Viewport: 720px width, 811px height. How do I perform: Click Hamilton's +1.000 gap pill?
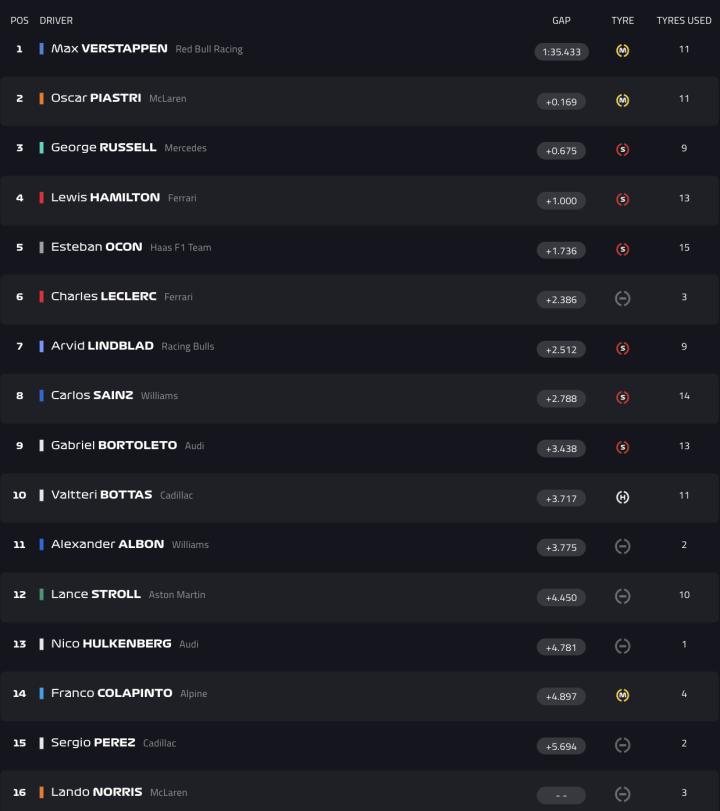pyautogui.click(x=561, y=200)
